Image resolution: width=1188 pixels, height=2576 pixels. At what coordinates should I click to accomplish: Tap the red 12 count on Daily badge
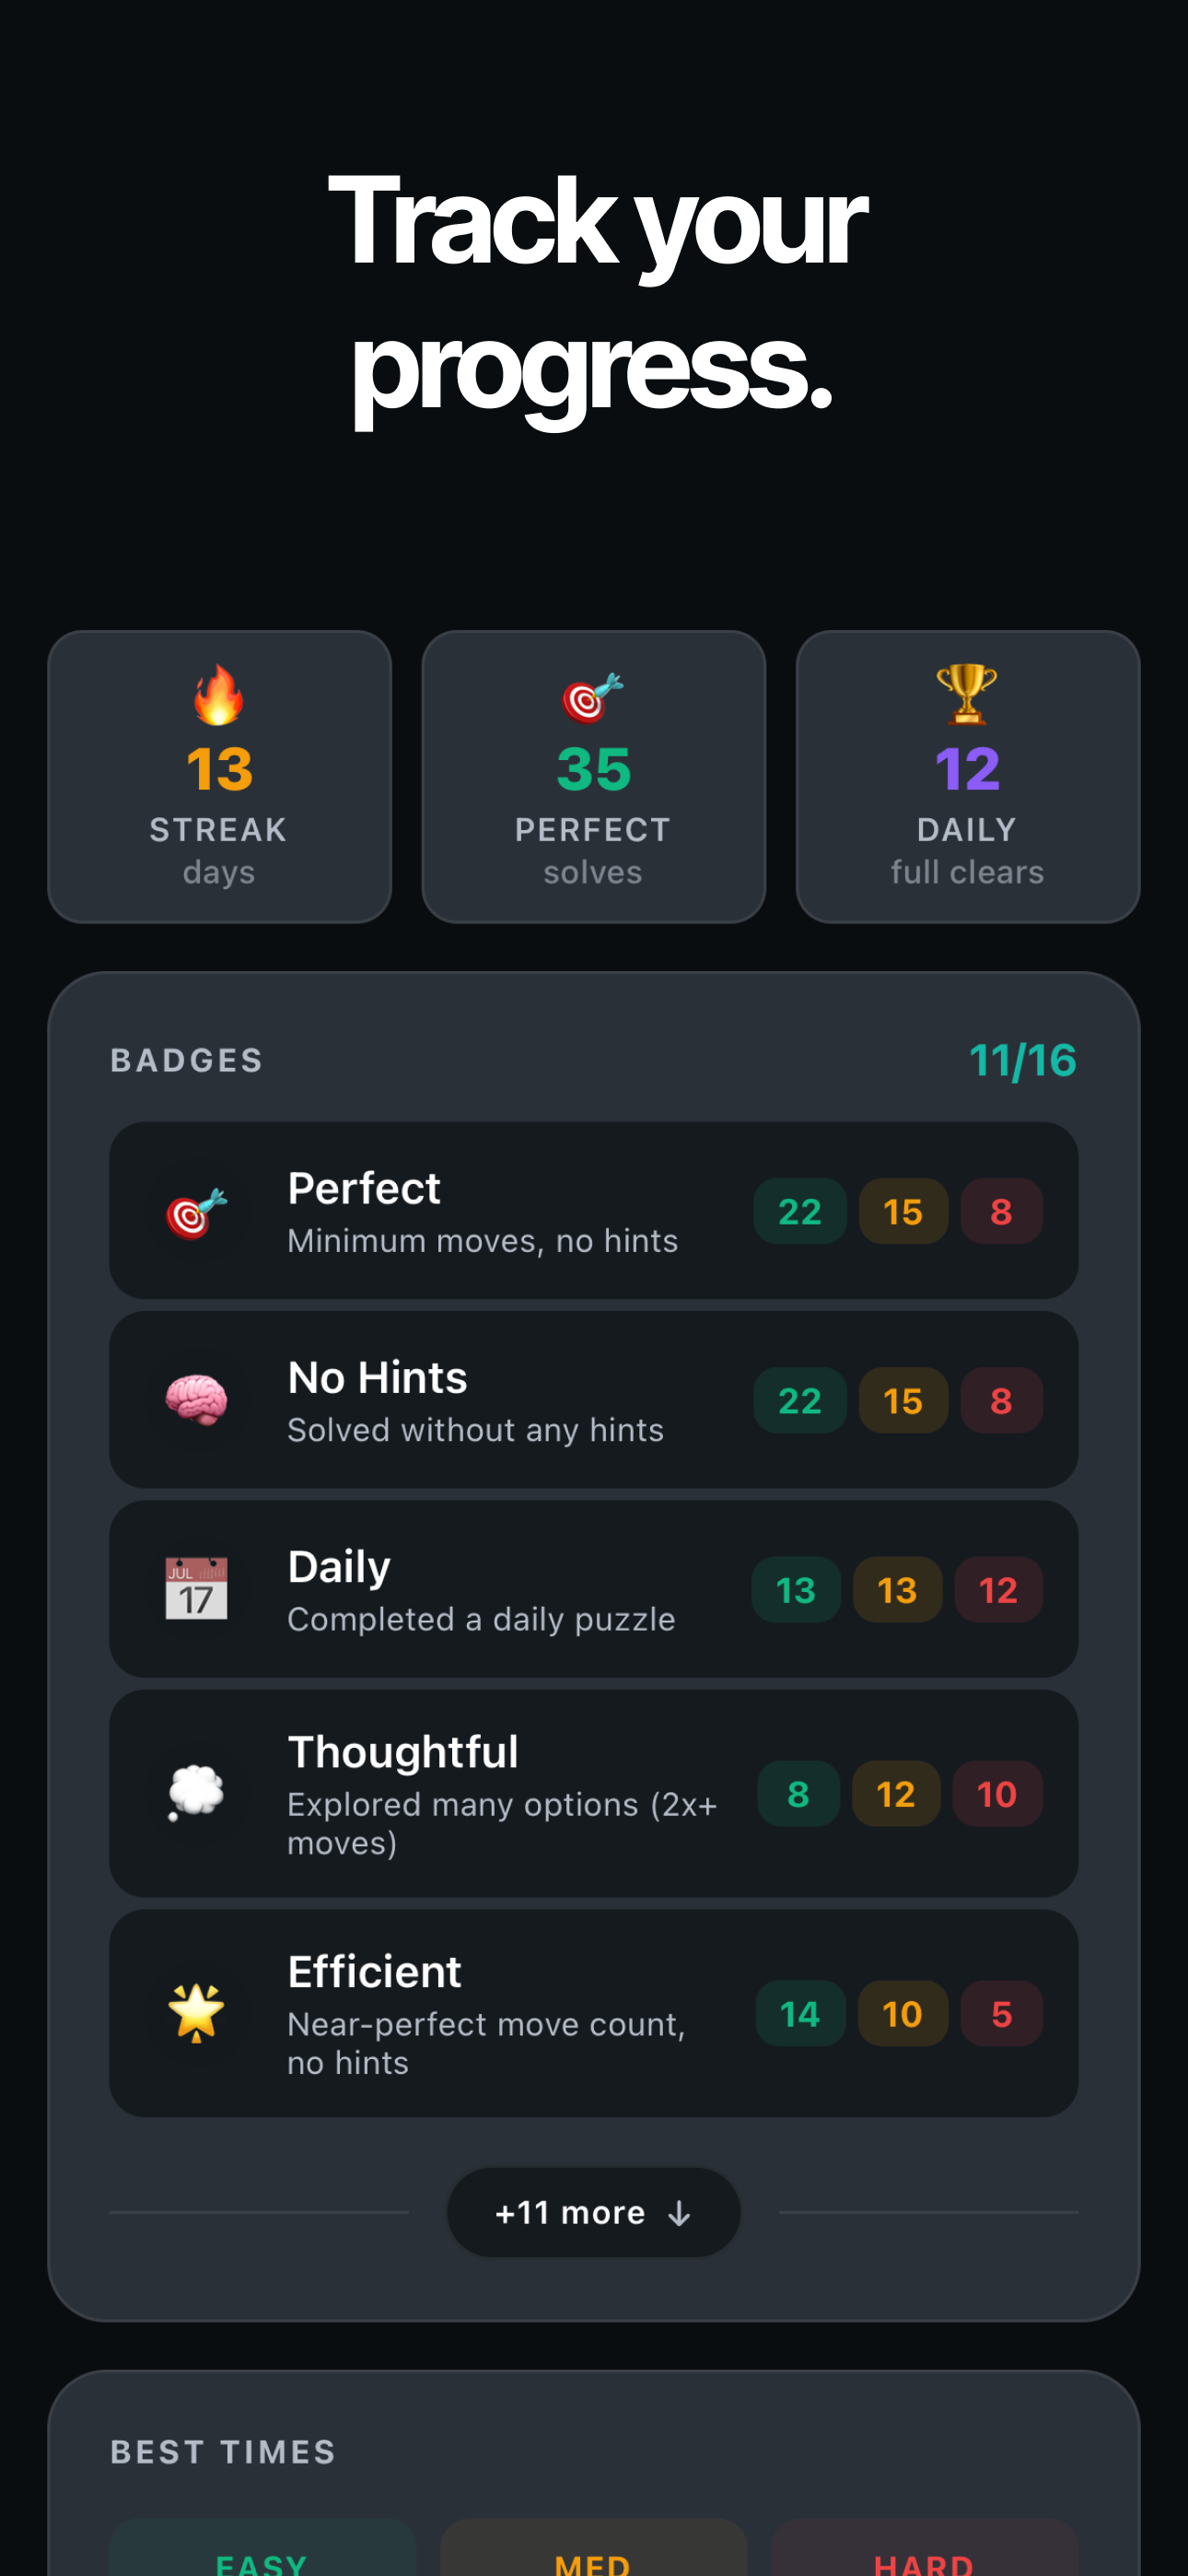click(x=997, y=1590)
